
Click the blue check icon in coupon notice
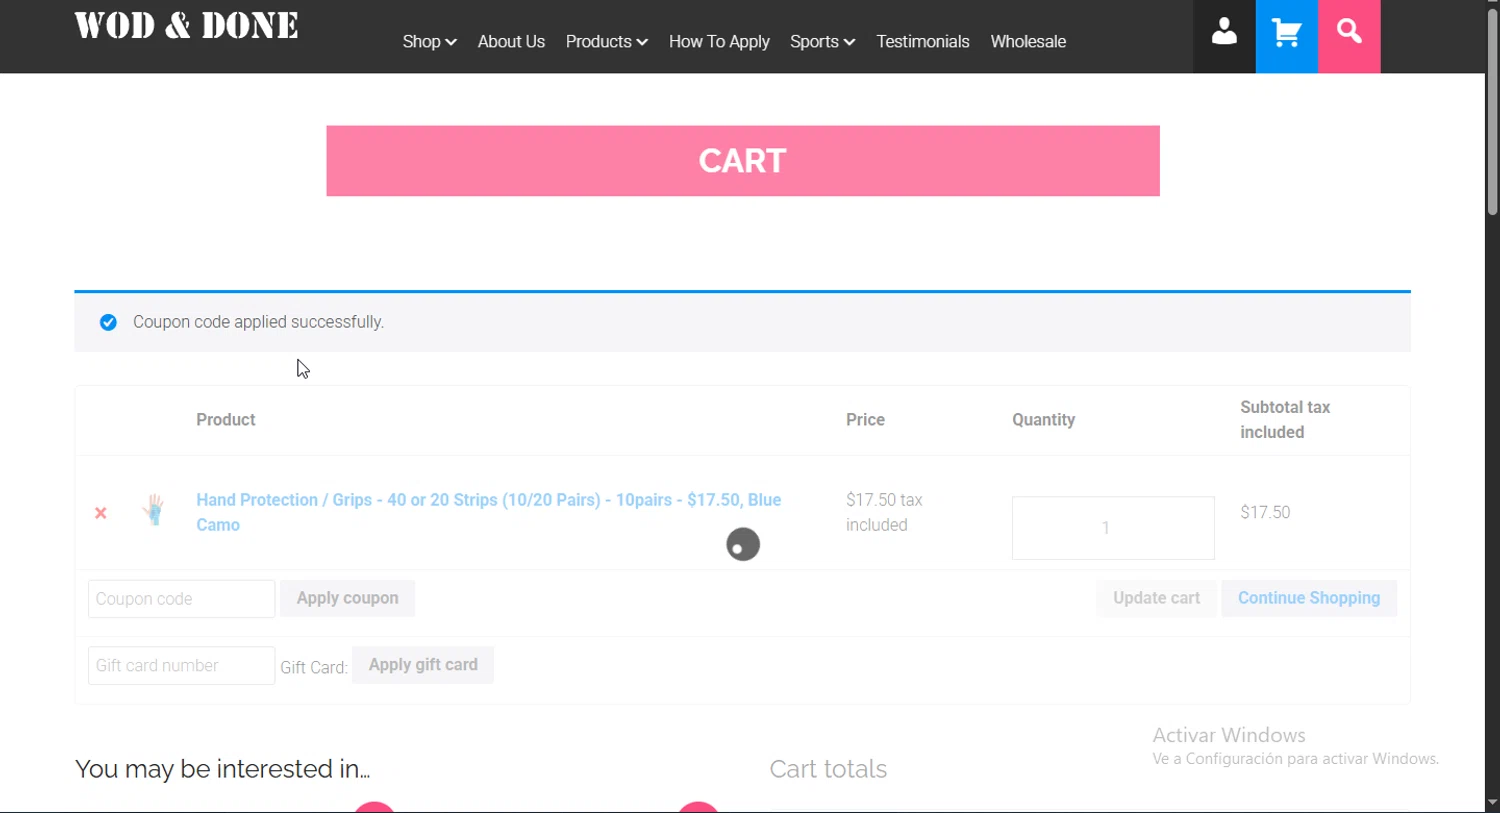point(108,322)
